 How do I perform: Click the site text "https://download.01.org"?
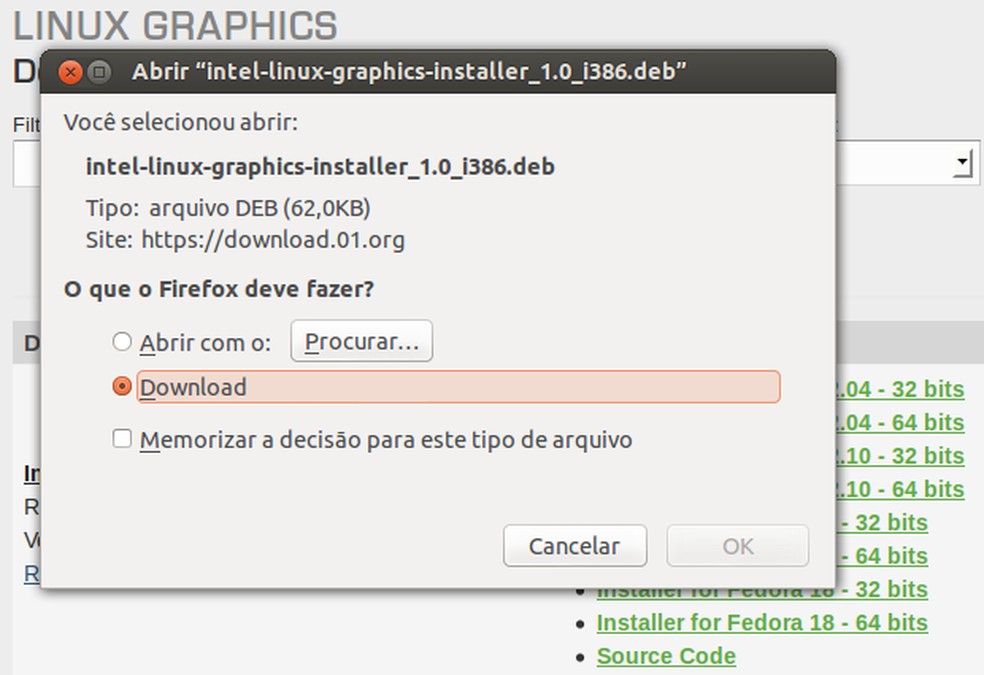[x=273, y=240]
